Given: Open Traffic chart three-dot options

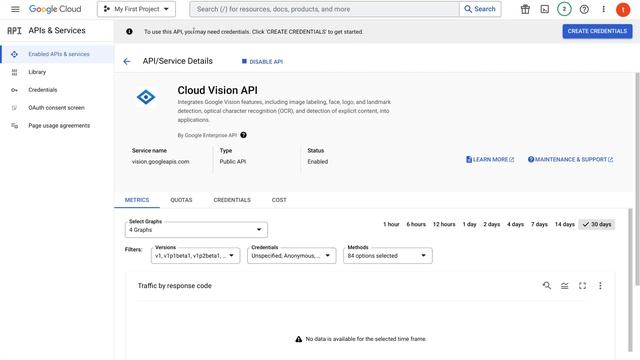Looking at the screenshot, I should point(600,286).
